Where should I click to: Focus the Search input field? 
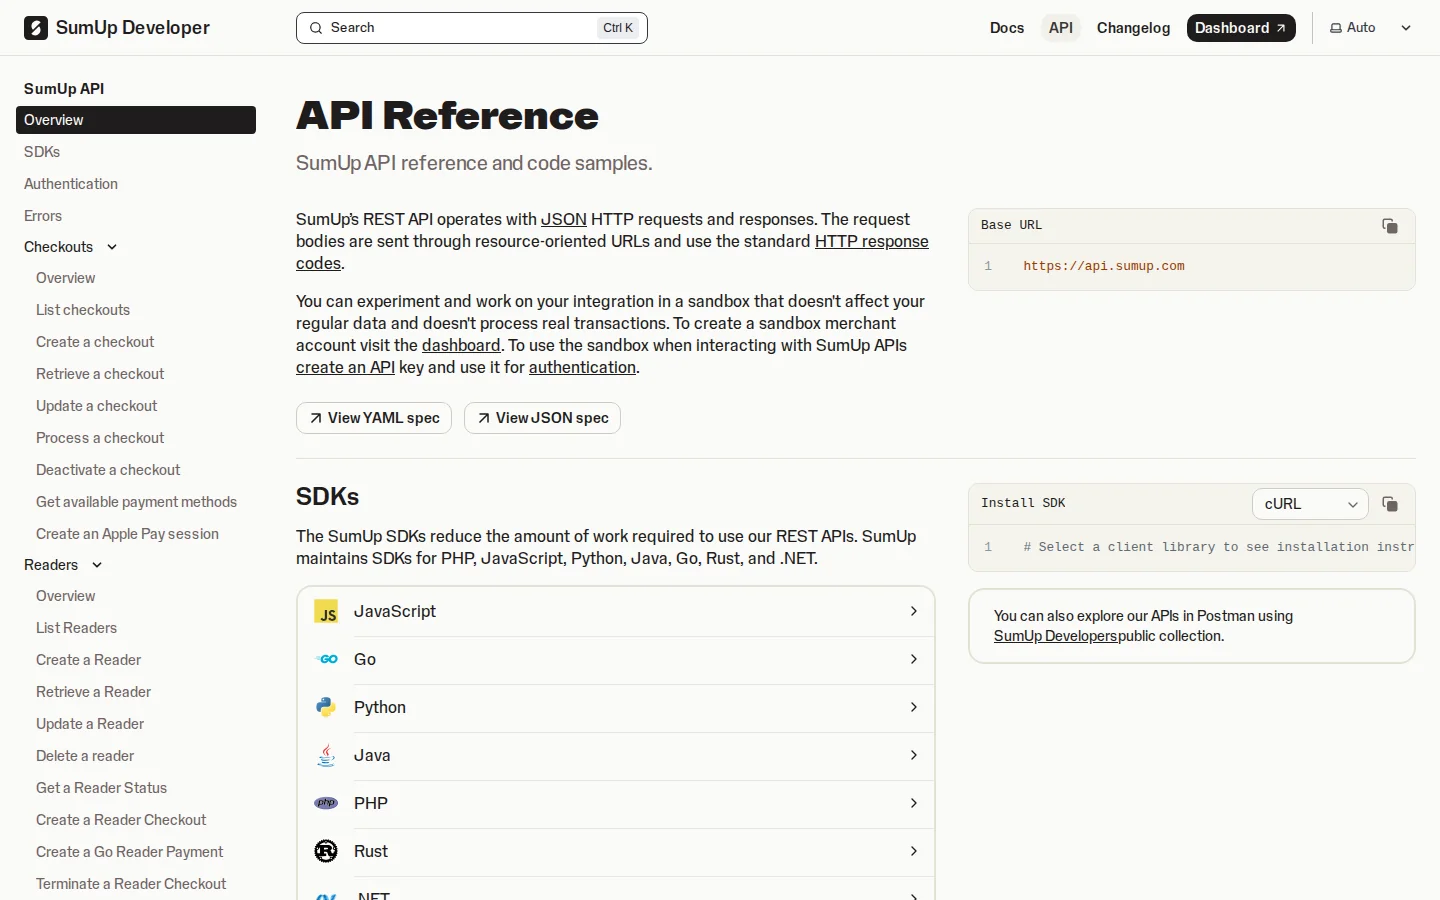click(472, 28)
